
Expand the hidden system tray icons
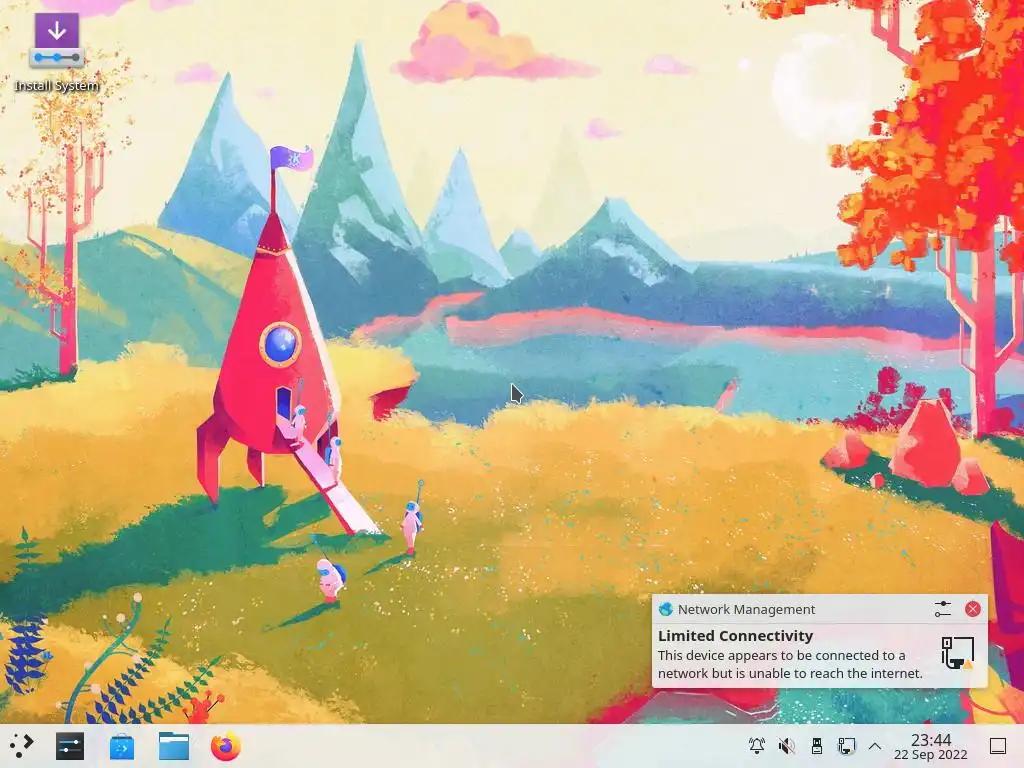pos(875,746)
